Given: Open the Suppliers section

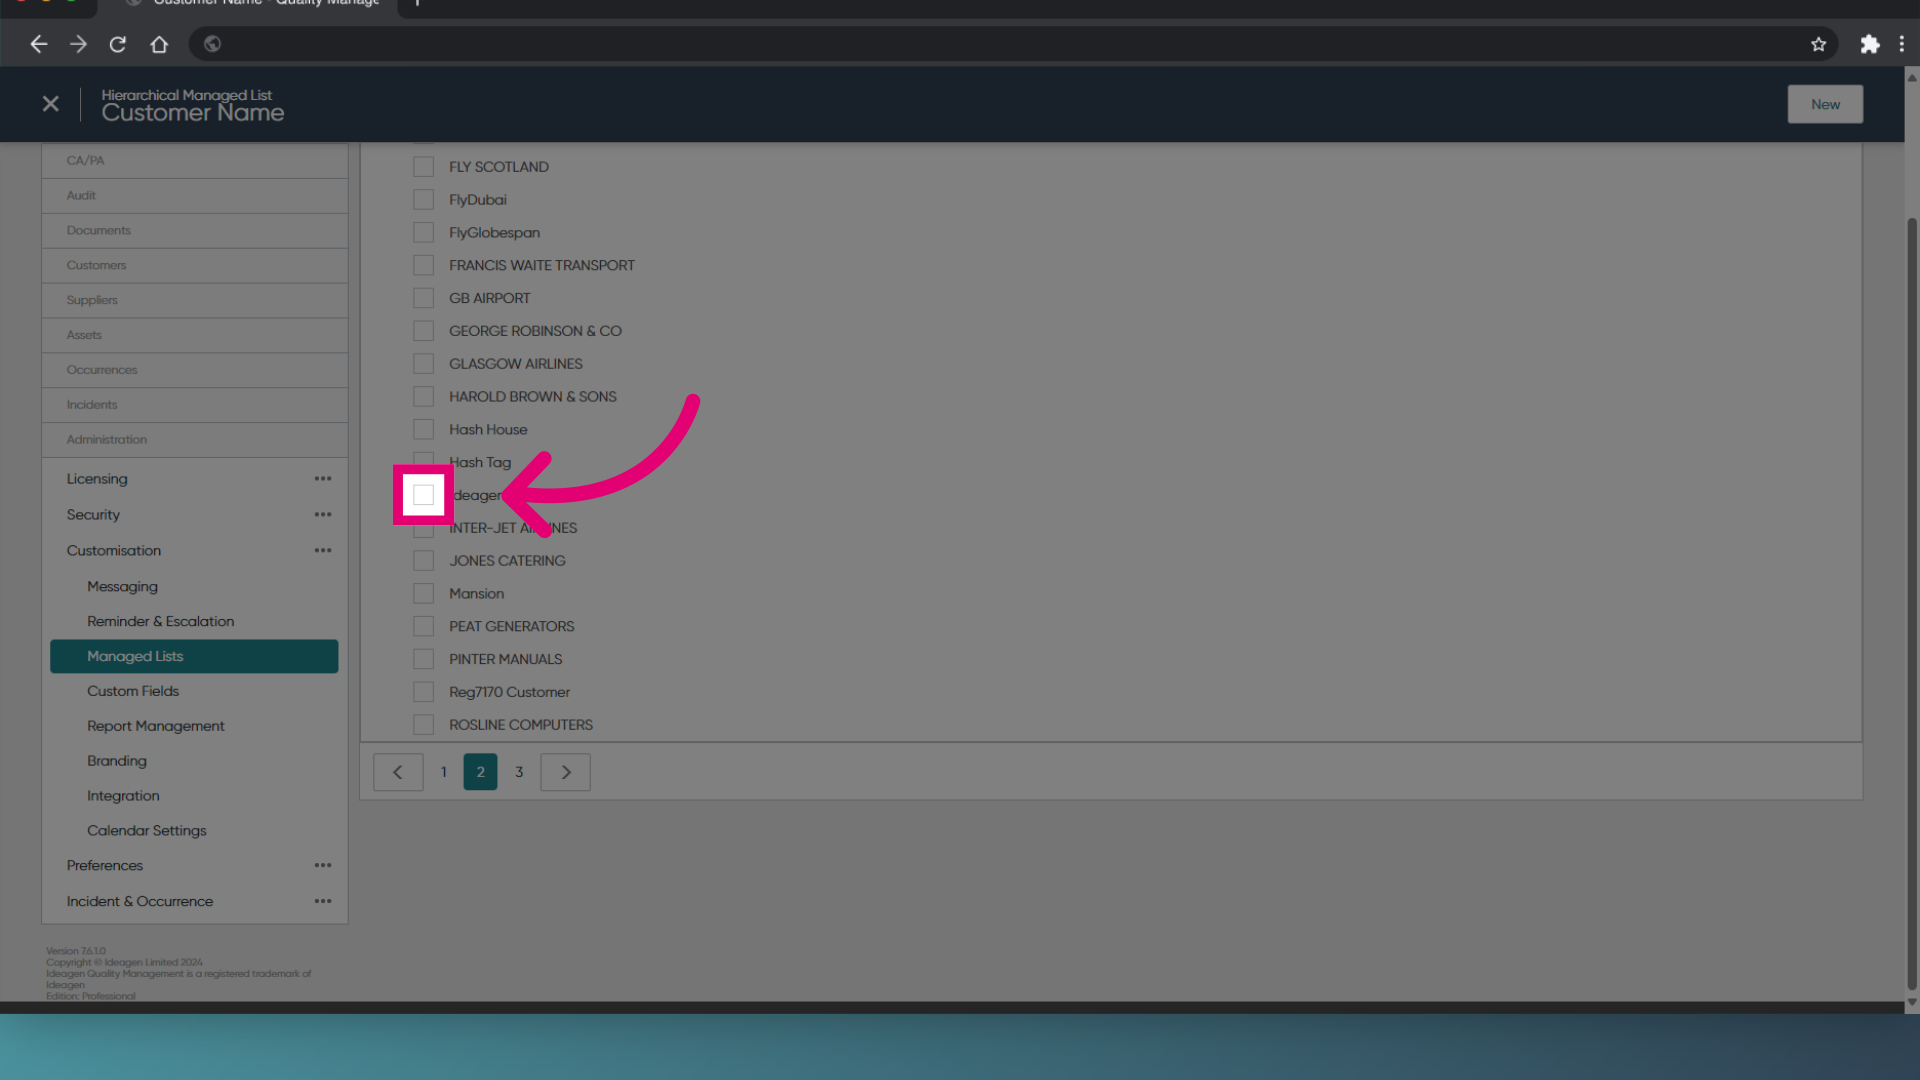Looking at the screenshot, I should pyautogui.click(x=195, y=301).
